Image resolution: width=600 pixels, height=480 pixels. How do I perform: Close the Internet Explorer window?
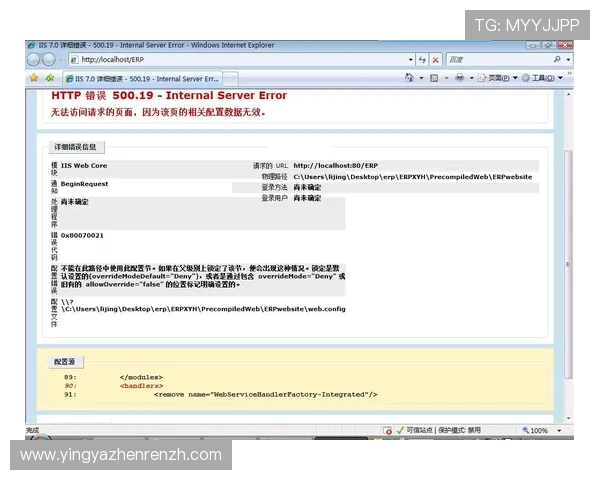565,45
